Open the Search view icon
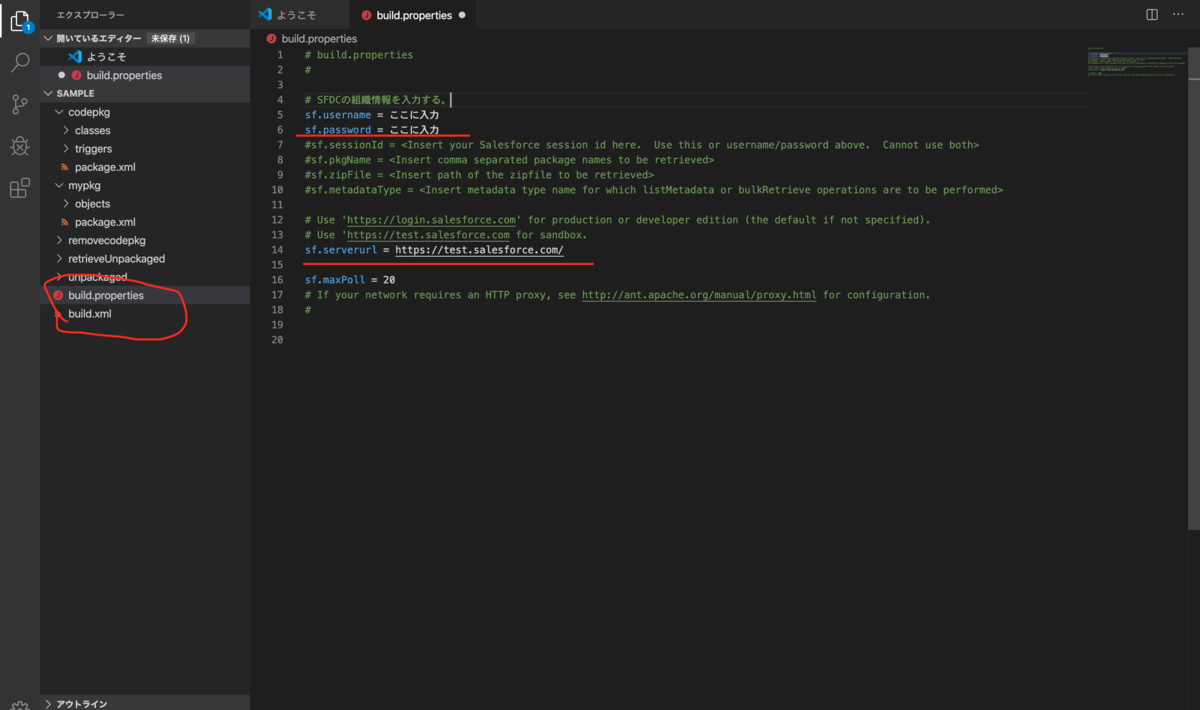 pos(19,62)
